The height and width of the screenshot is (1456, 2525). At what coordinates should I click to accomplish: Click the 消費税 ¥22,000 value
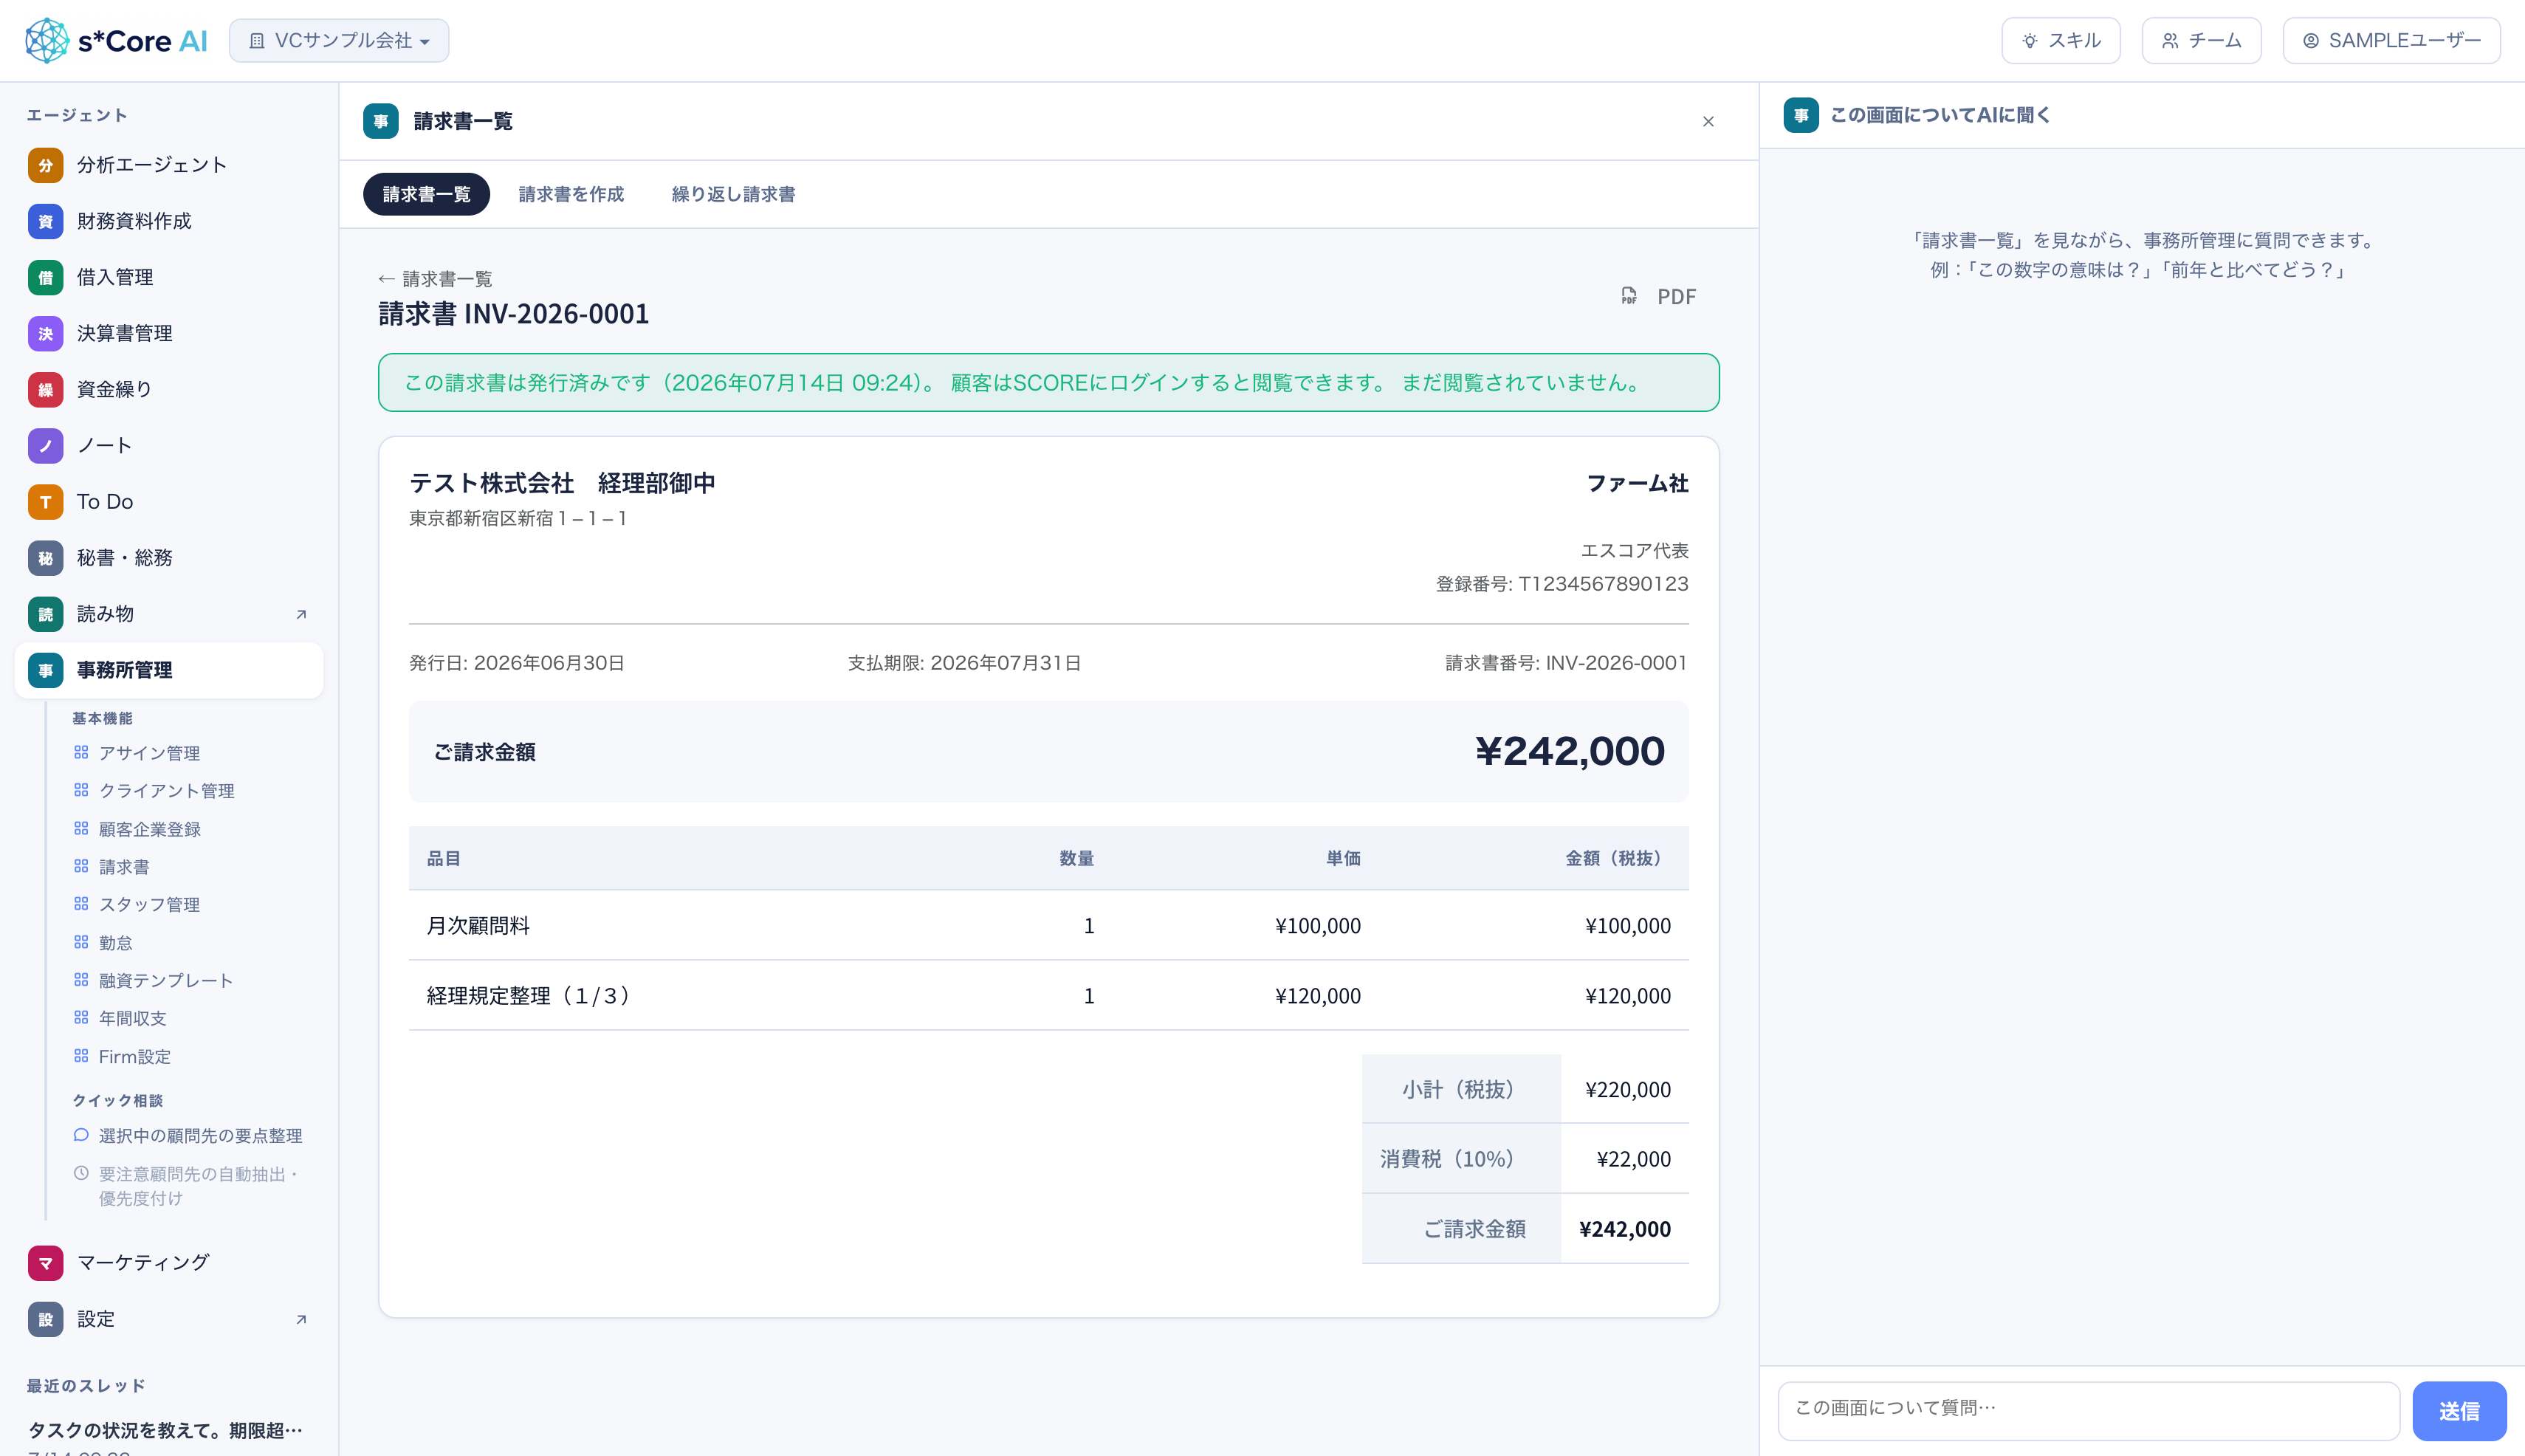[1634, 1159]
